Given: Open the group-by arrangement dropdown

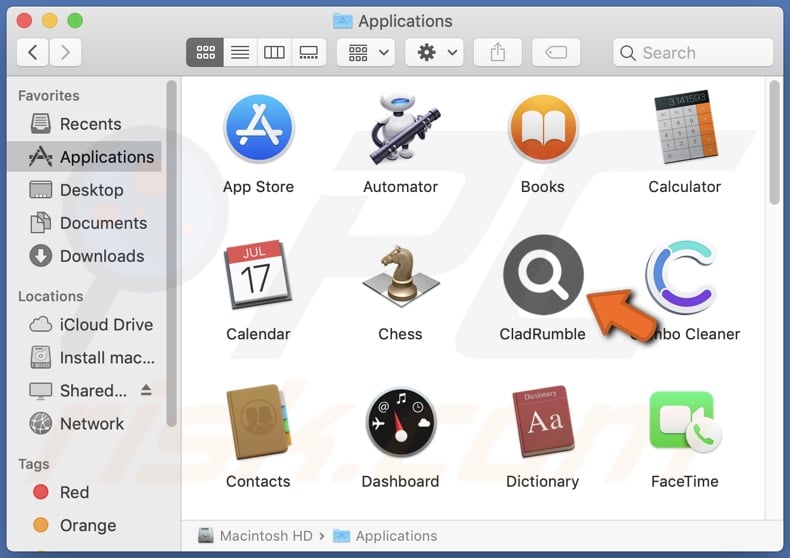Looking at the screenshot, I should [x=366, y=53].
